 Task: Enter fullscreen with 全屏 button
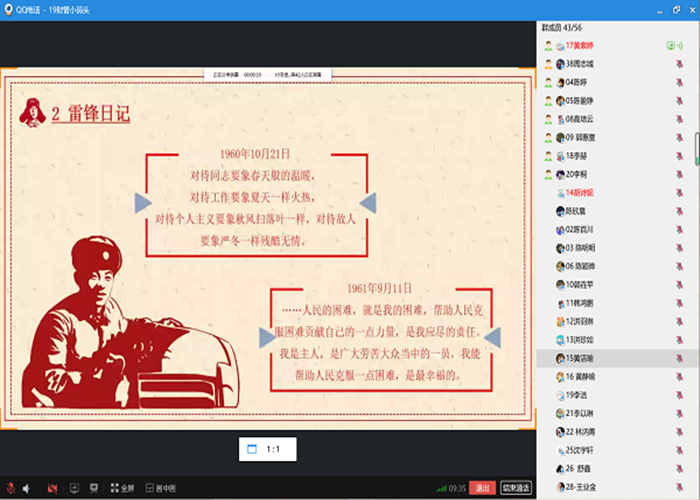(x=121, y=488)
